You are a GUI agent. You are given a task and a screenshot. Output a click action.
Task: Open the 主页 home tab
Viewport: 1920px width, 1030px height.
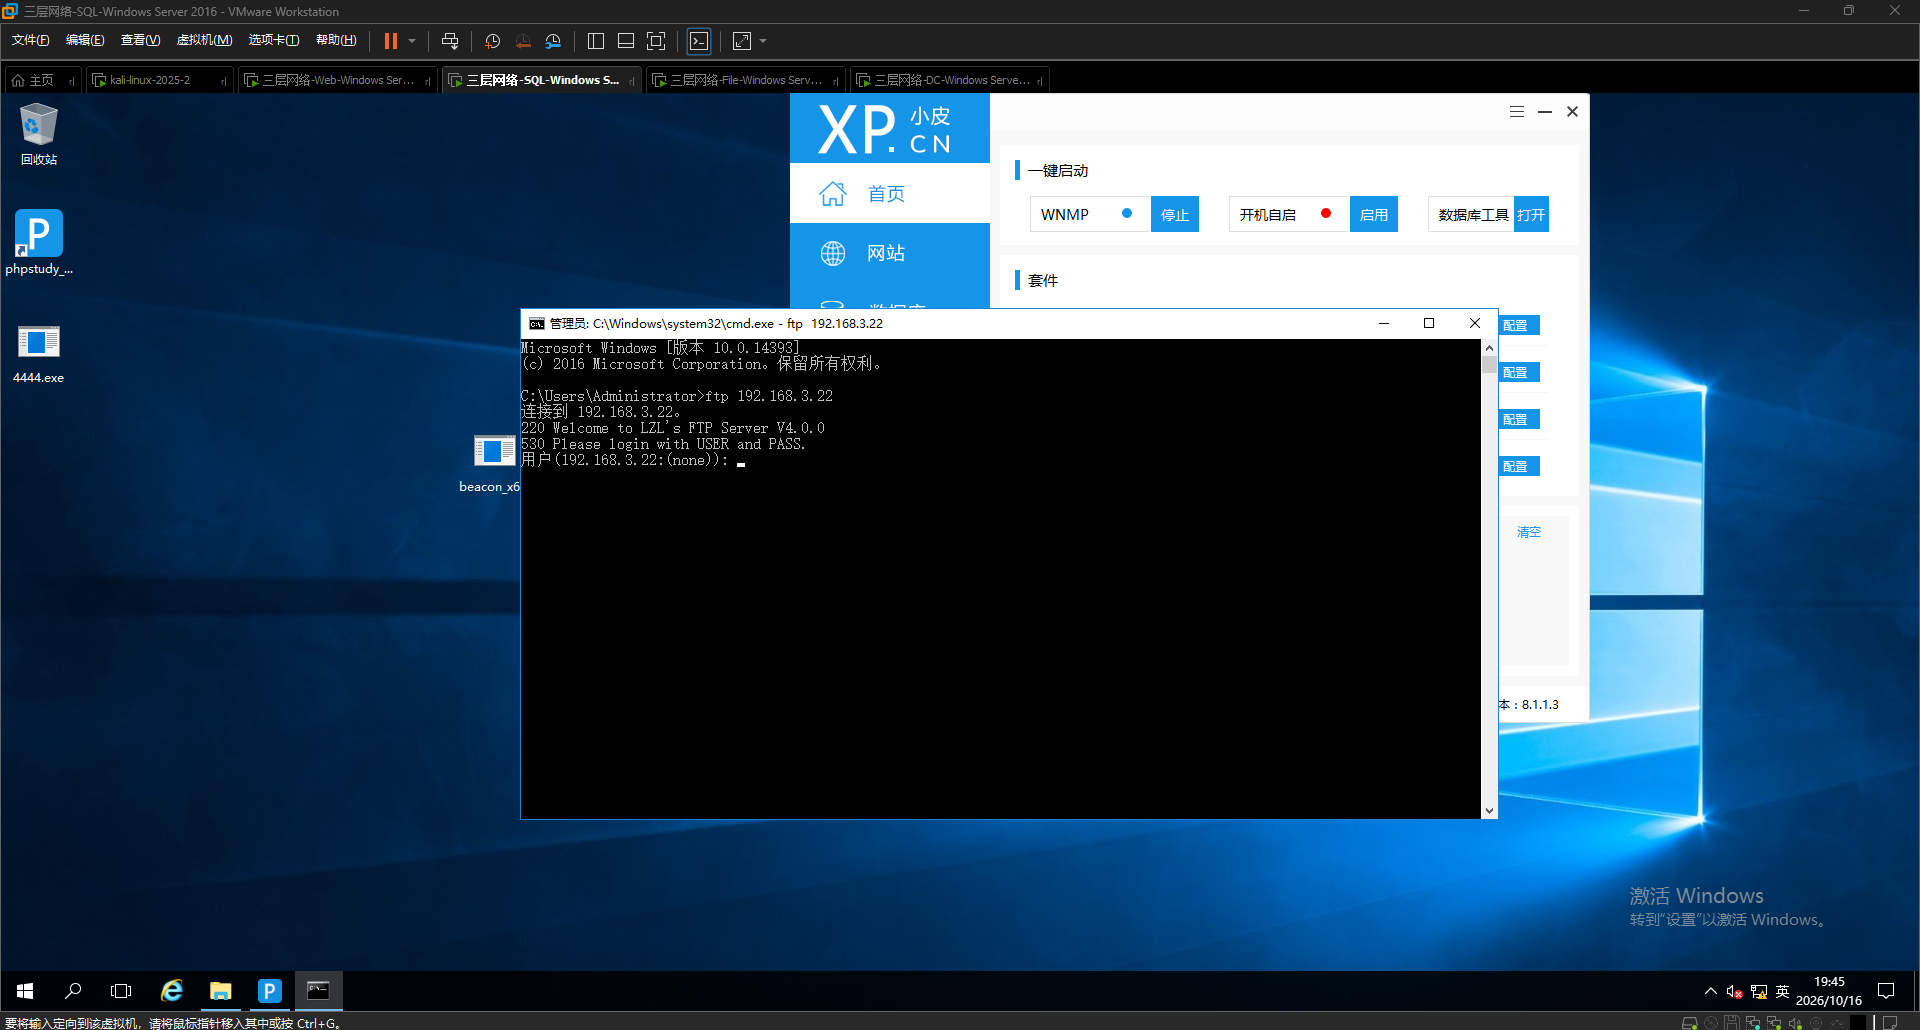click(x=42, y=80)
